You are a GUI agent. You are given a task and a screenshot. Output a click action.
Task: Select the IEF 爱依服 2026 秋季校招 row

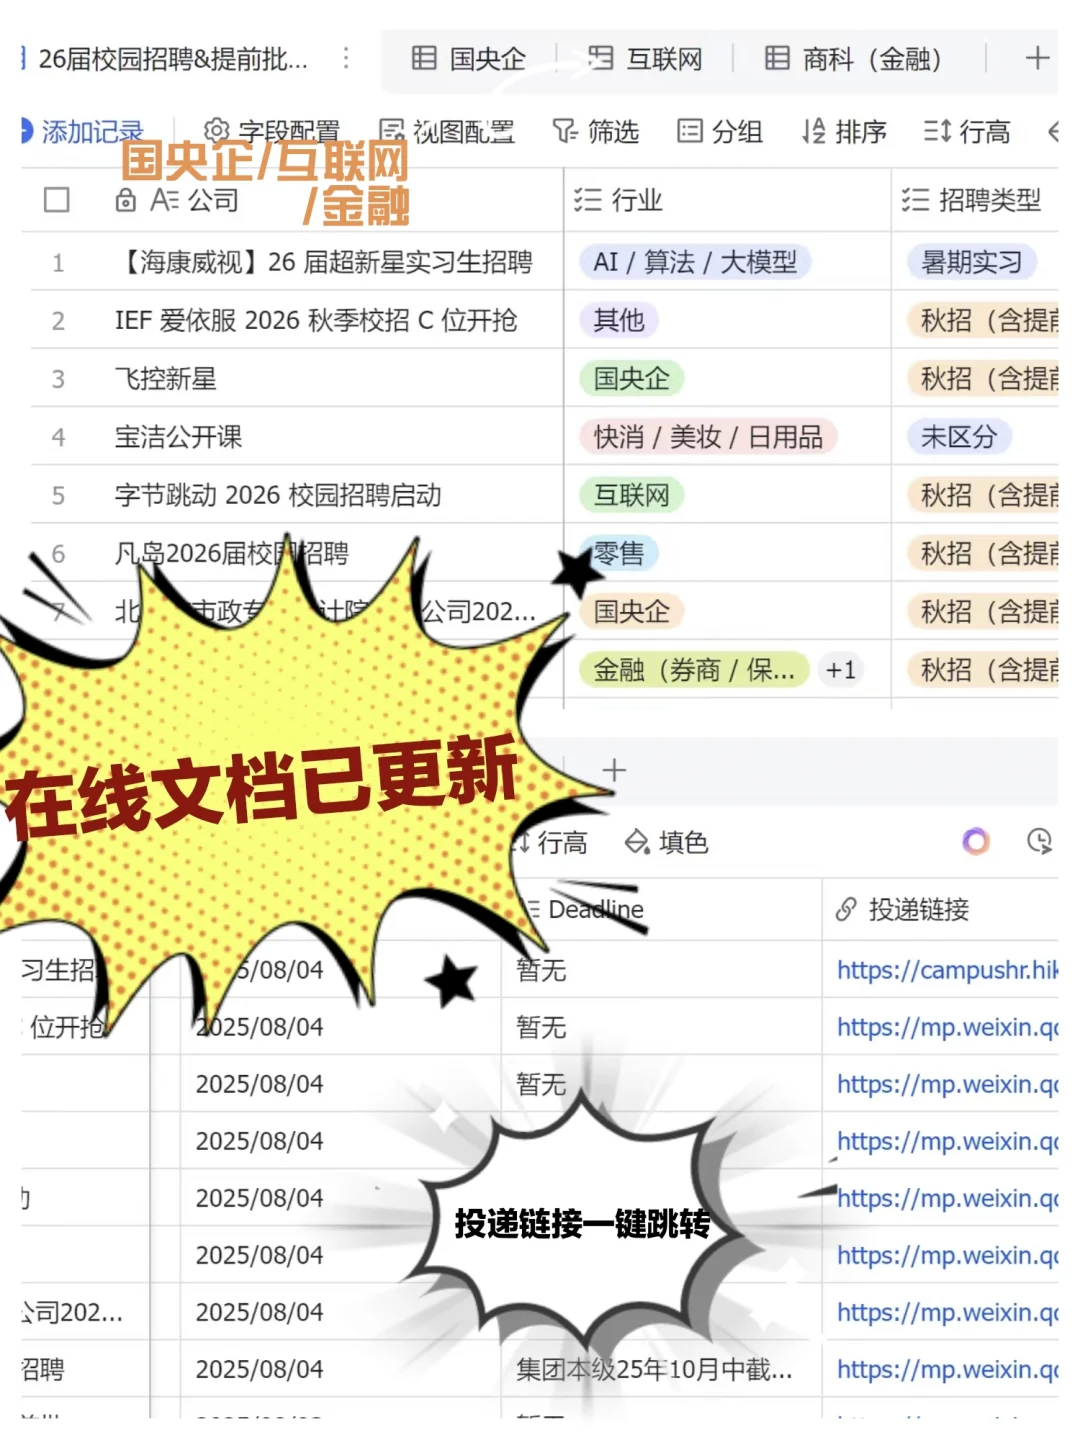[316, 320]
